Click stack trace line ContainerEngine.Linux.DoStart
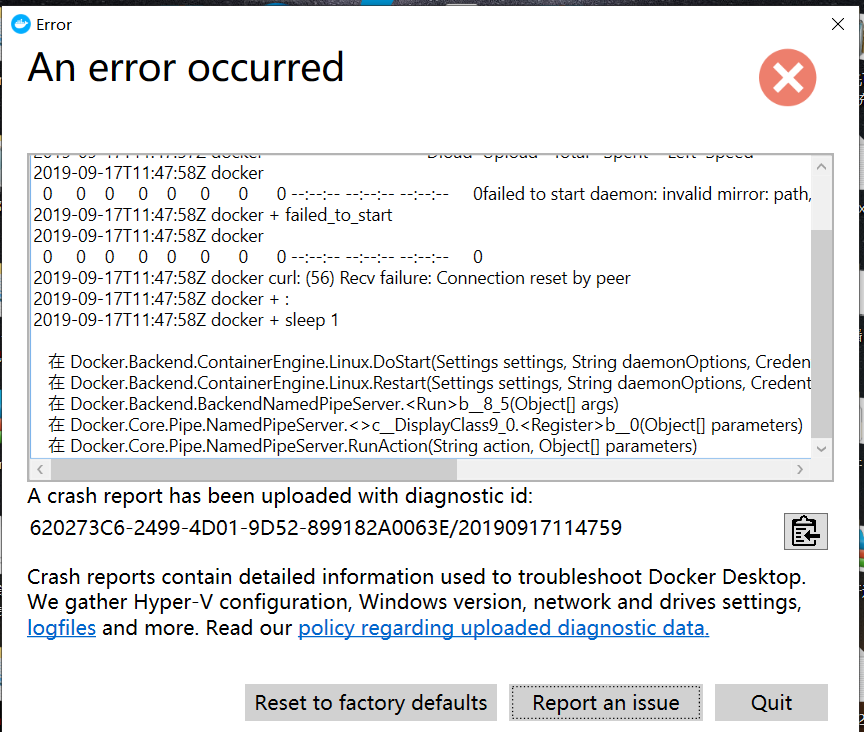The width and height of the screenshot is (864, 732). click(429, 362)
